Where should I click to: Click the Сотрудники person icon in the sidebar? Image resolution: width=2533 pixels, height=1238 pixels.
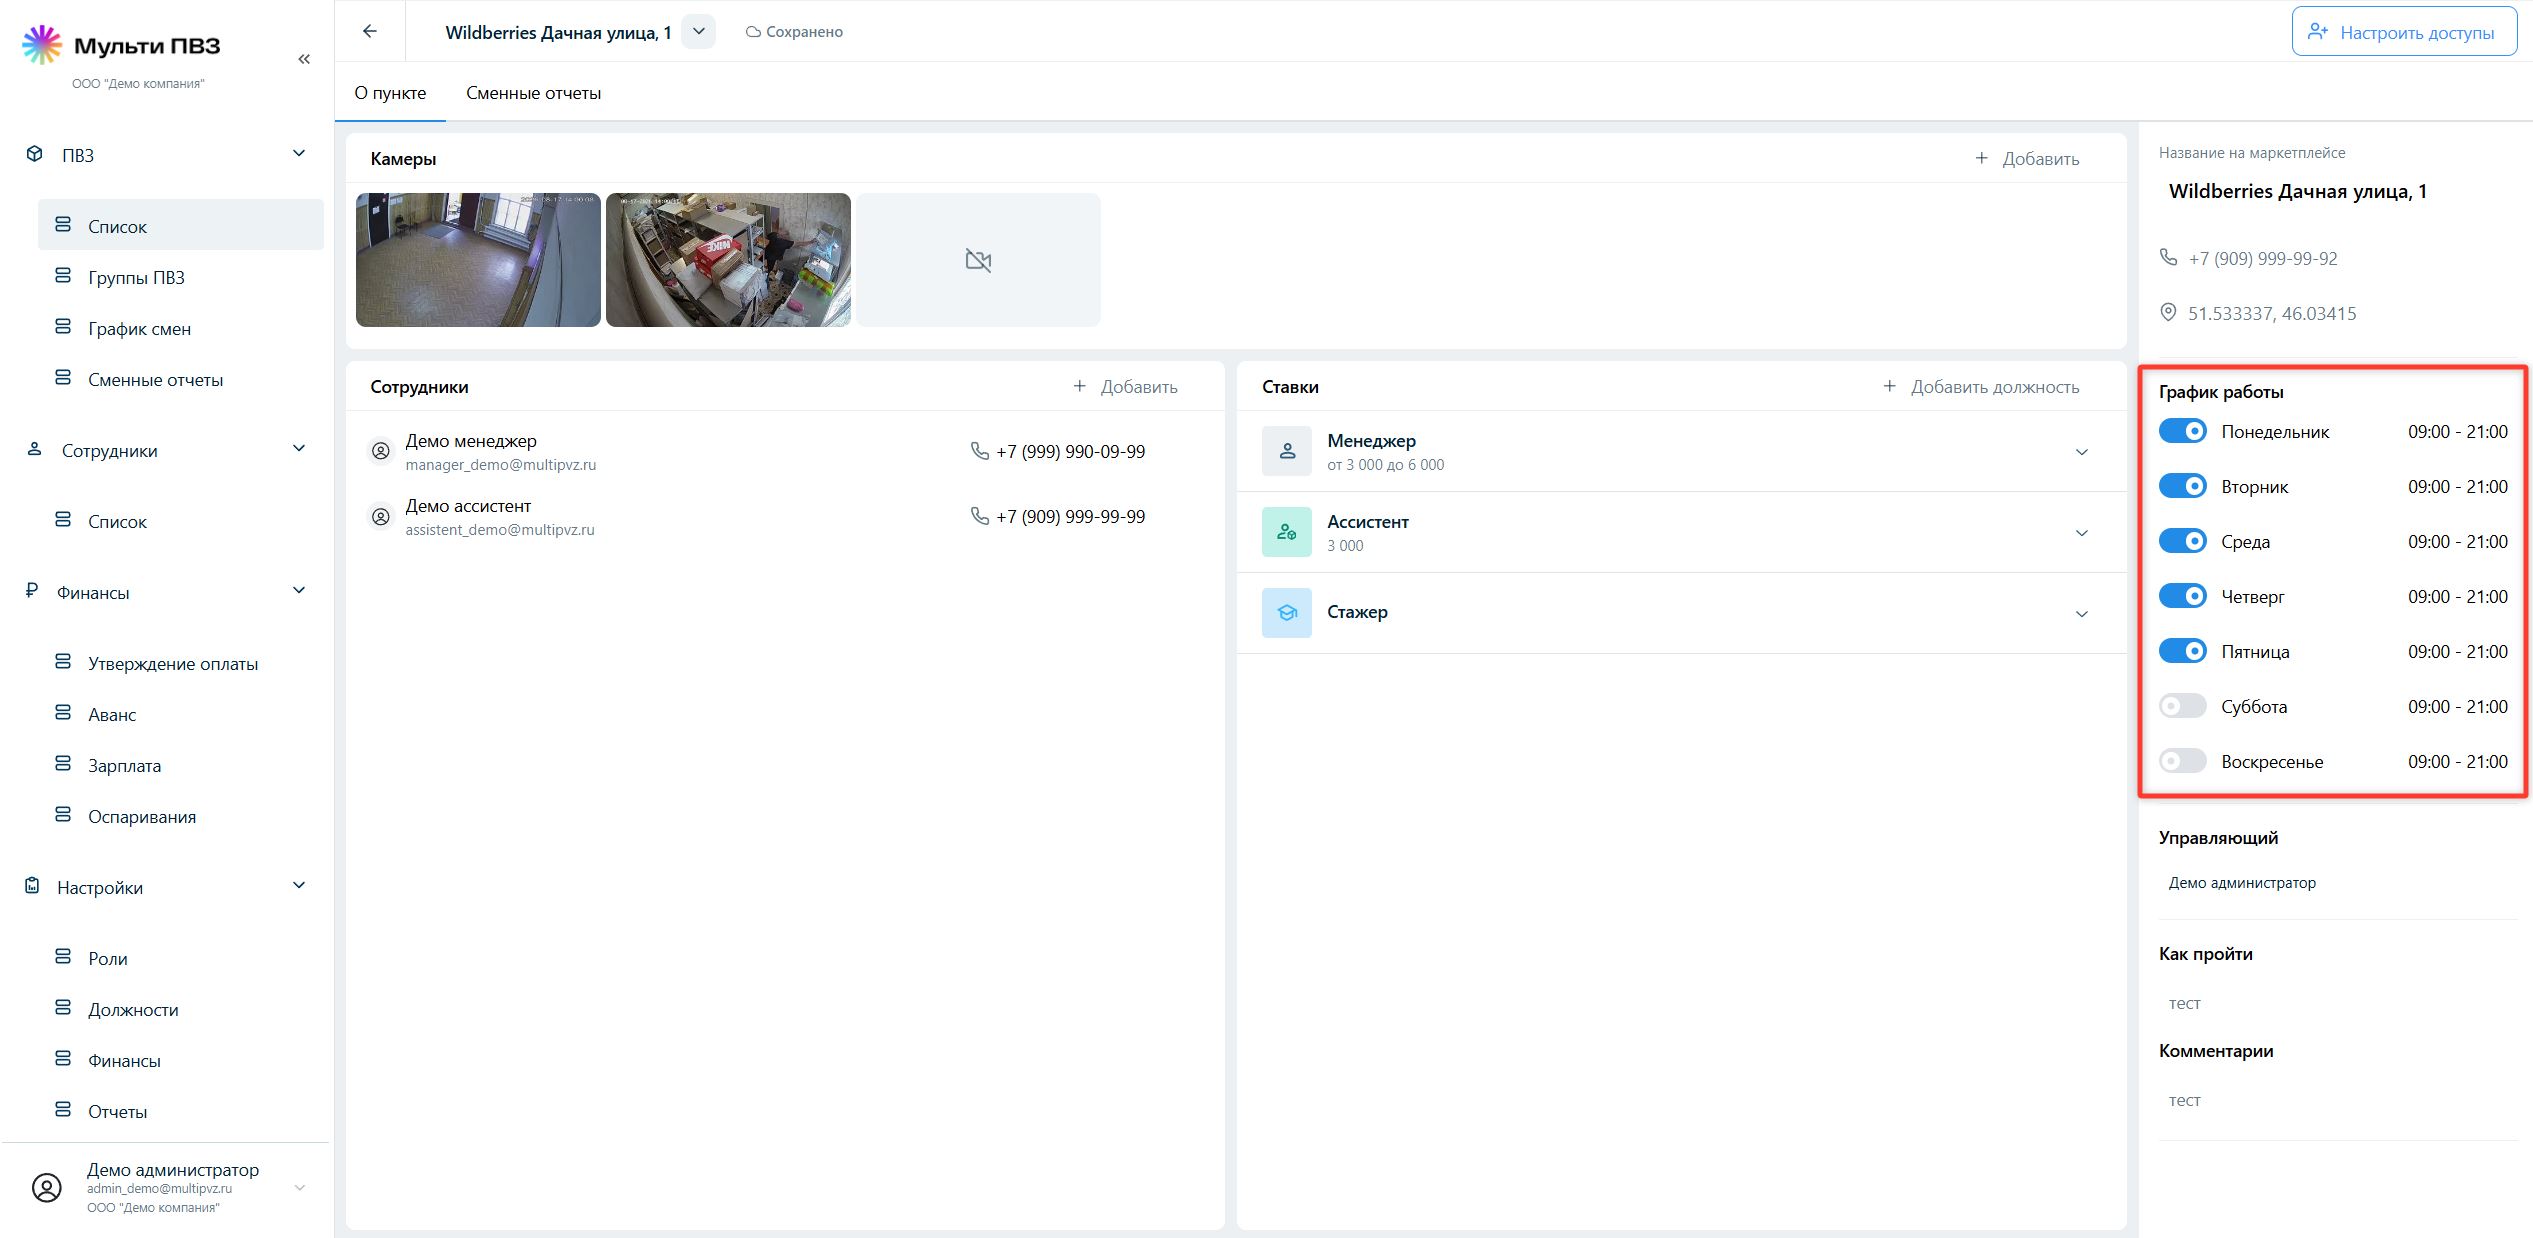34,449
